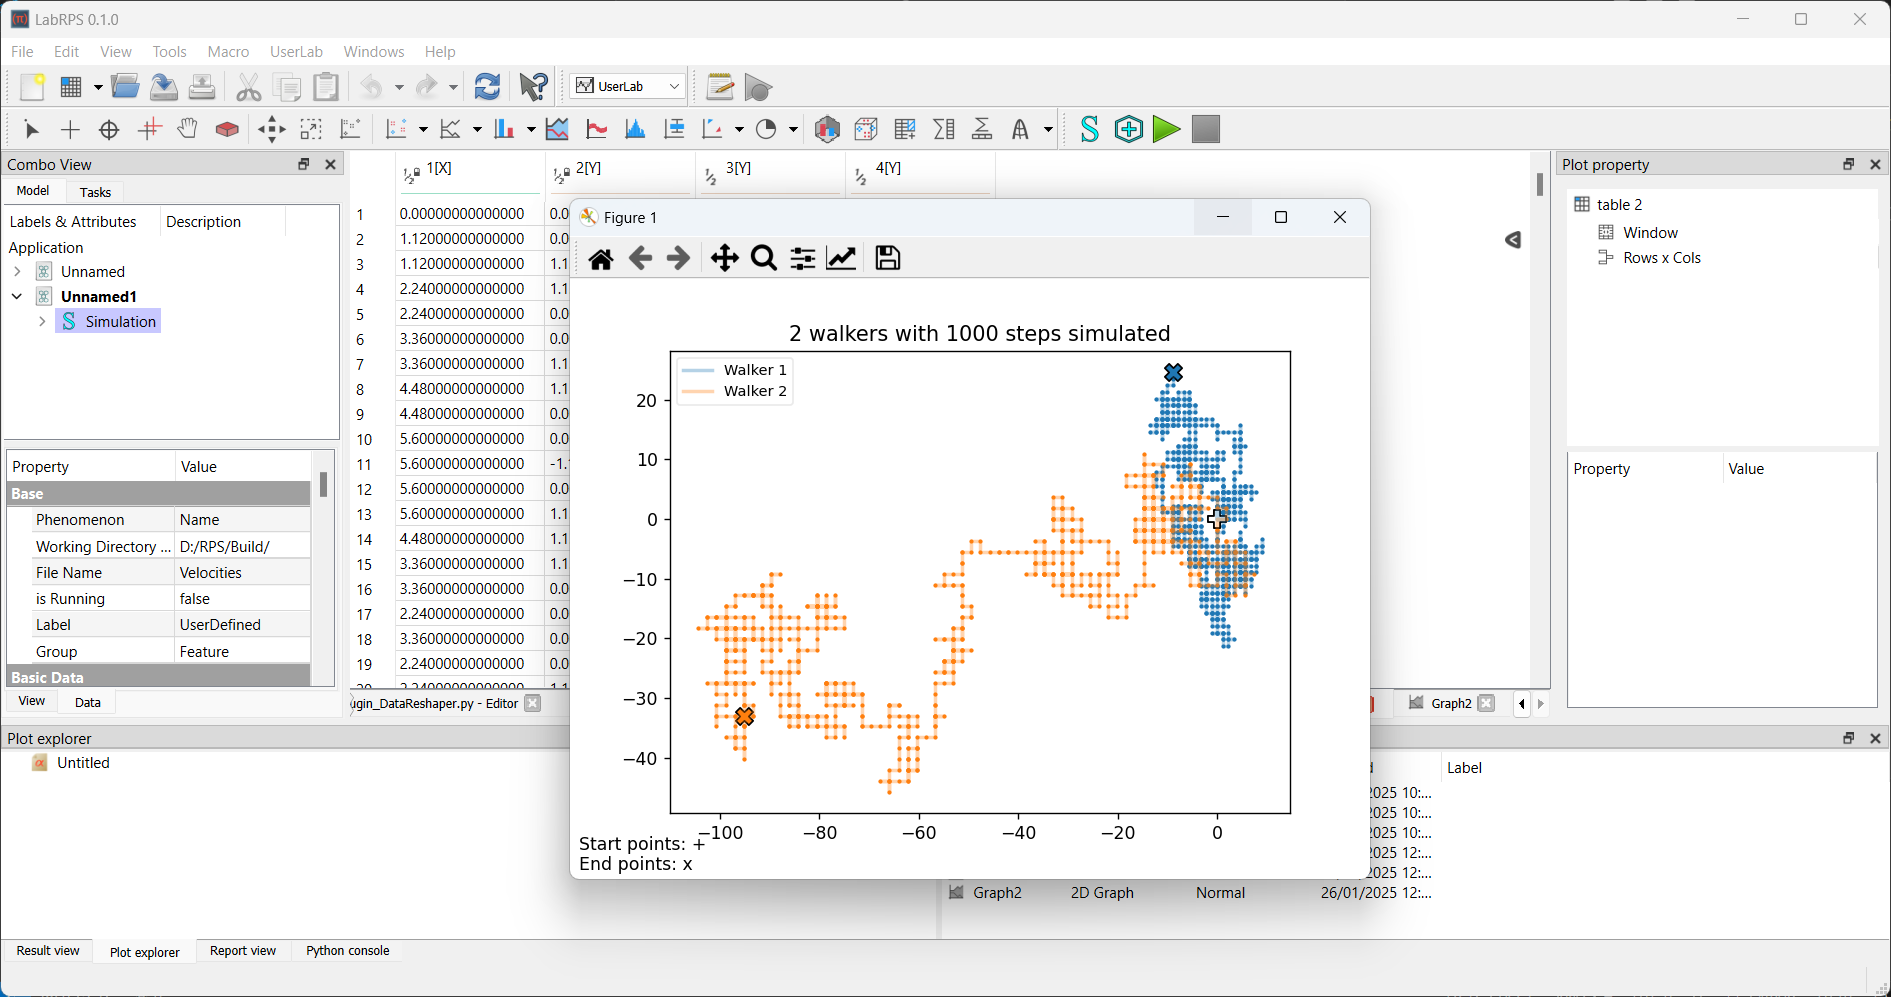Toggle the Zoom magnifier tool in Figure 1
This screenshot has width=1891, height=997.
tap(764, 259)
